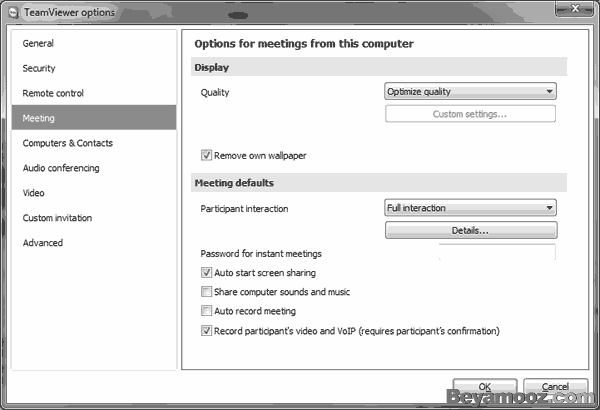The image size is (600, 410).
Task: Open the Participant interaction dropdown
Action: tap(470, 208)
